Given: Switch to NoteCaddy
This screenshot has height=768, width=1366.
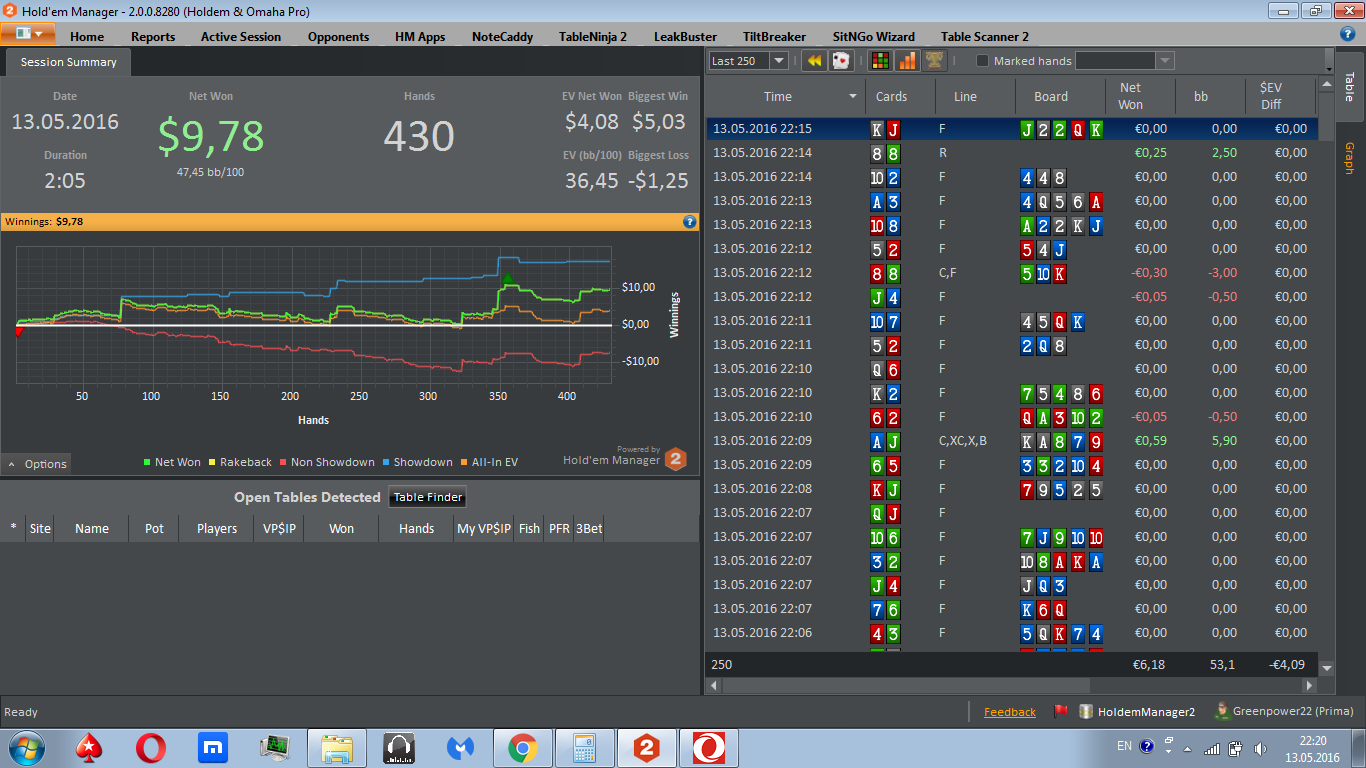Looking at the screenshot, I should click(x=502, y=37).
